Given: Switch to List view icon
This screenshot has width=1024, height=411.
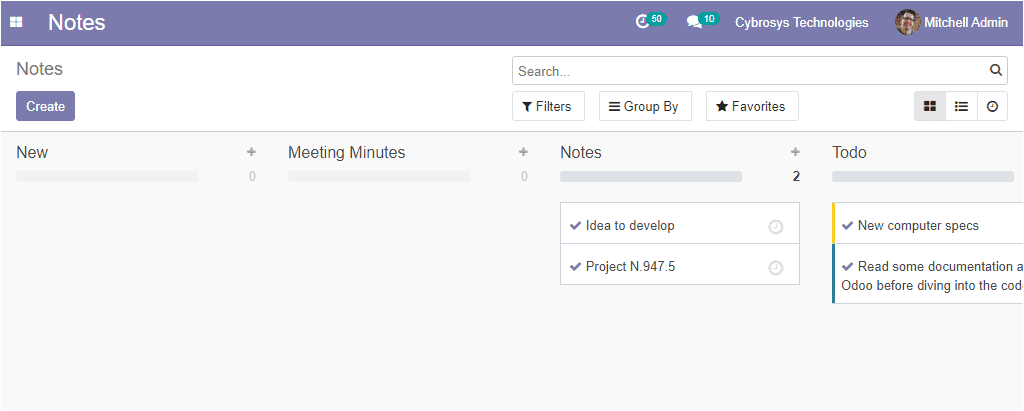Looking at the screenshot, I should coord(961,107).
